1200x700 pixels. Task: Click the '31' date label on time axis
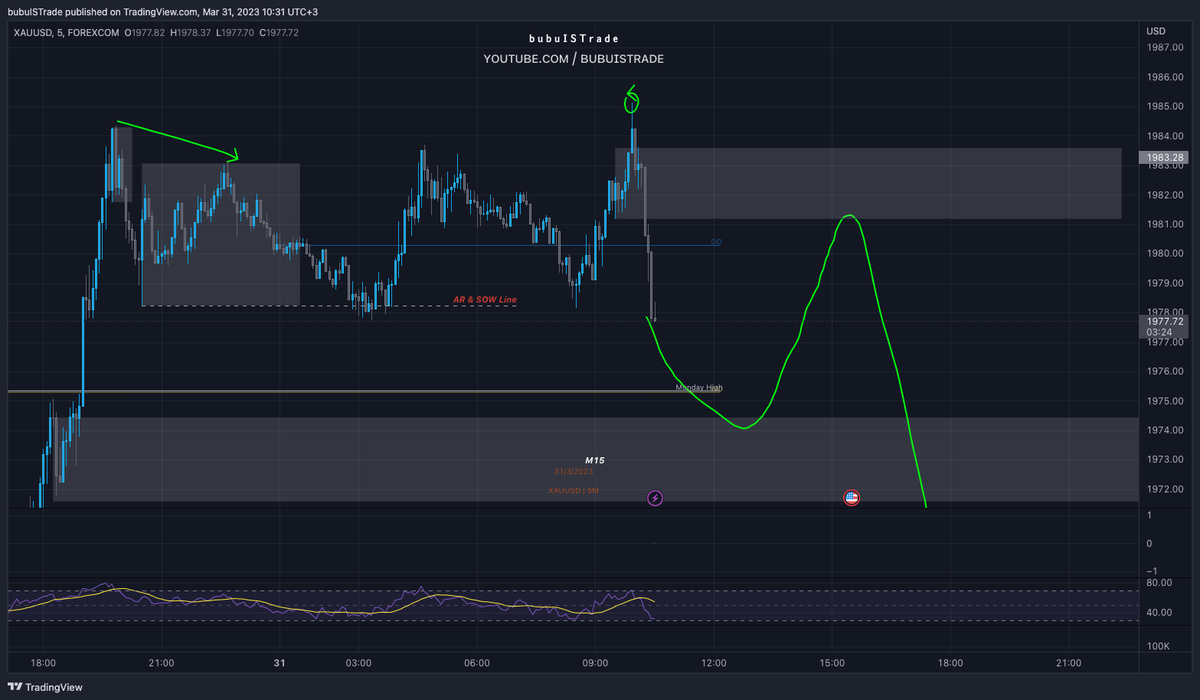[x=280, y=662]
